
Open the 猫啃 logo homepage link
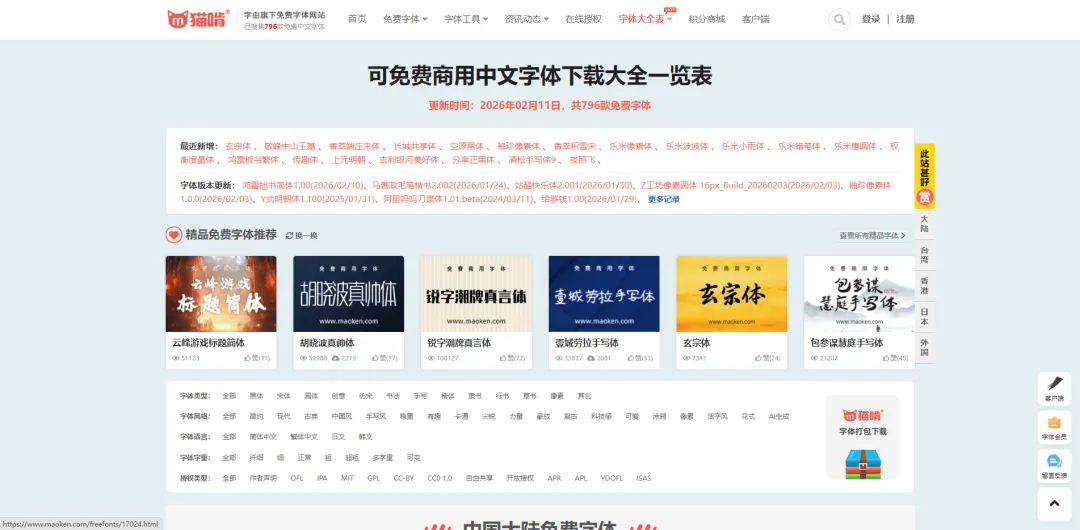pyautogui.click(x=199, y=19)
